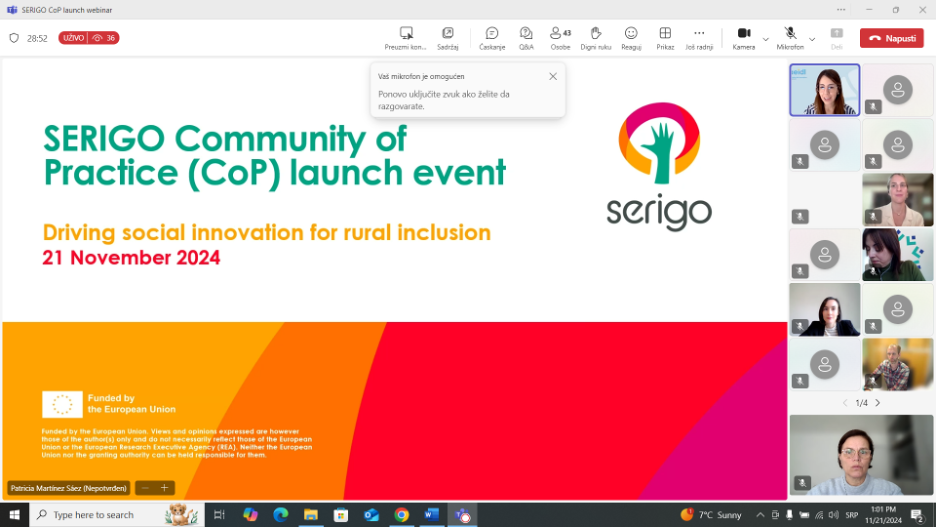Leave the meeting with Napusti

click(891, 38)
